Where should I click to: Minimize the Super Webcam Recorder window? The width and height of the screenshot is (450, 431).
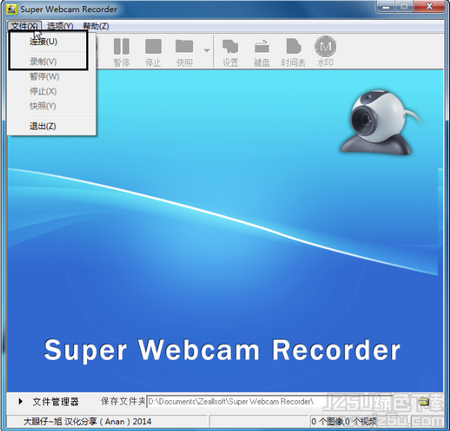click(386, 7)
